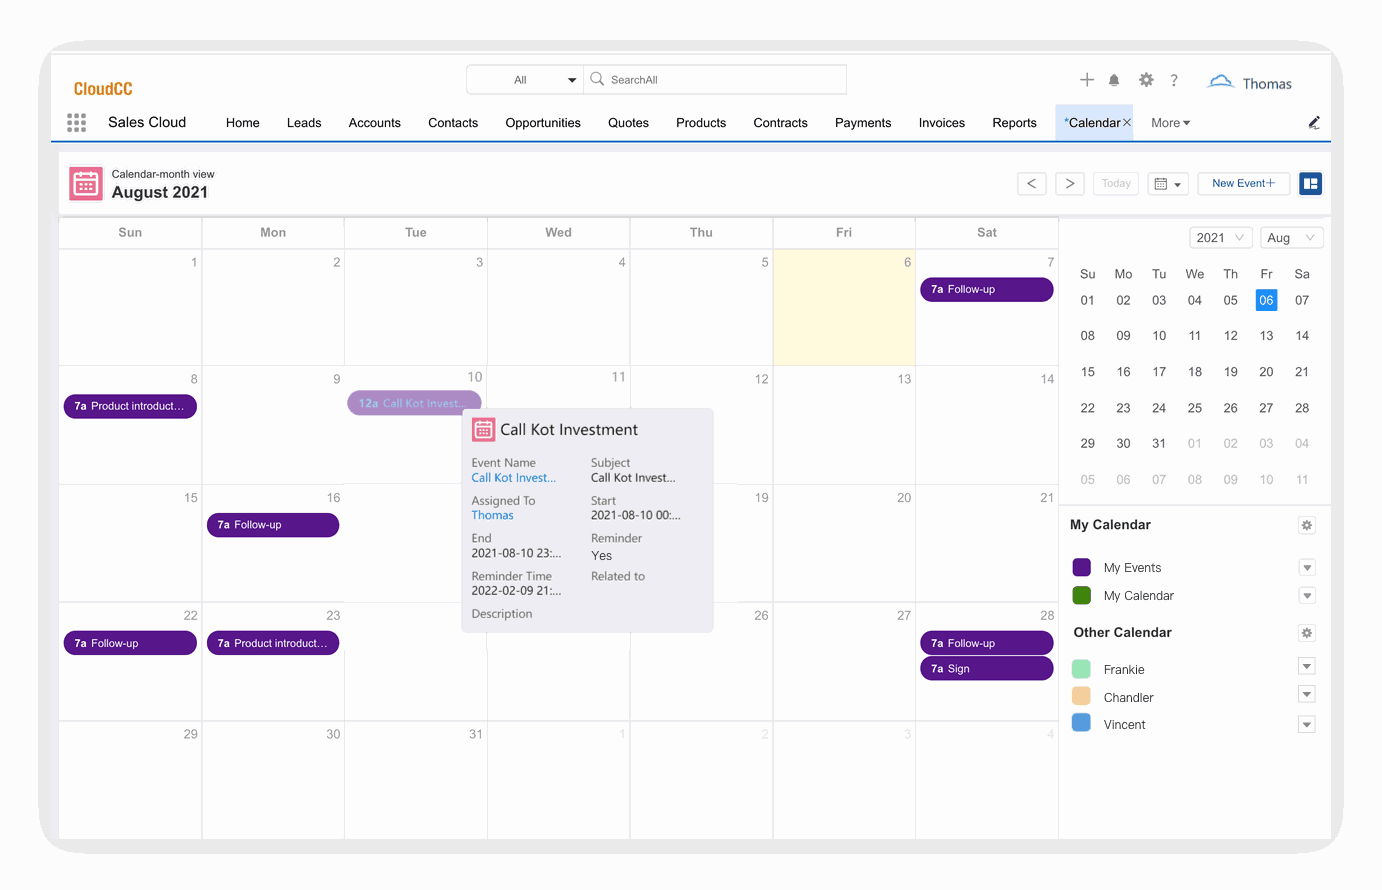Open the Reports tab

coord(1014,123)
